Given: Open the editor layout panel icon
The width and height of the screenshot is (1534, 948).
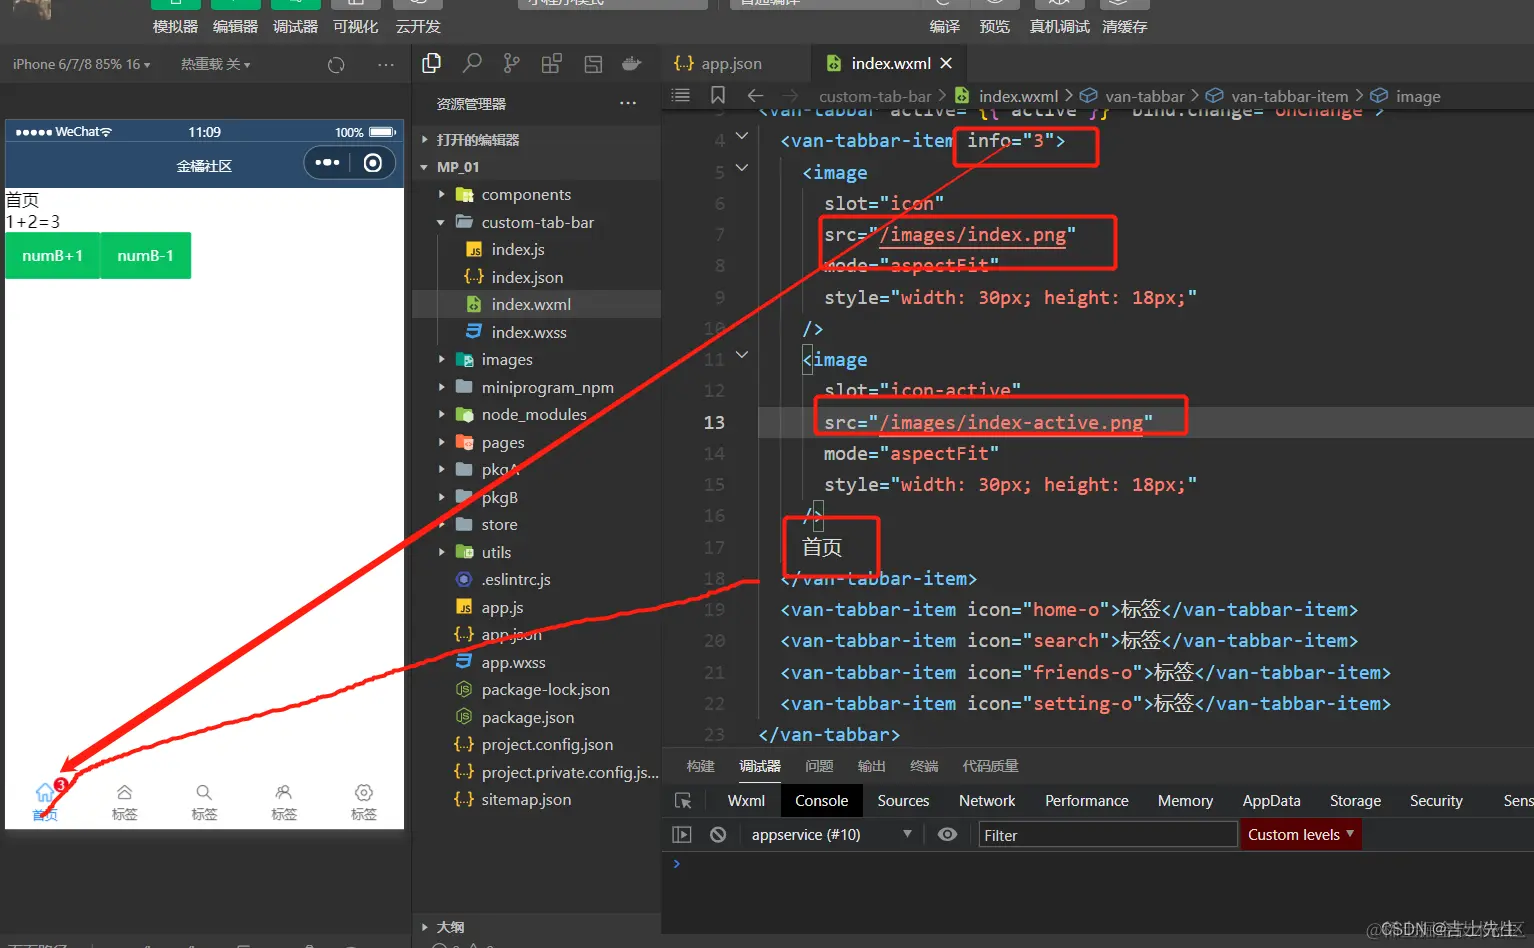Looking at the screenshot, I should point(593,64).
